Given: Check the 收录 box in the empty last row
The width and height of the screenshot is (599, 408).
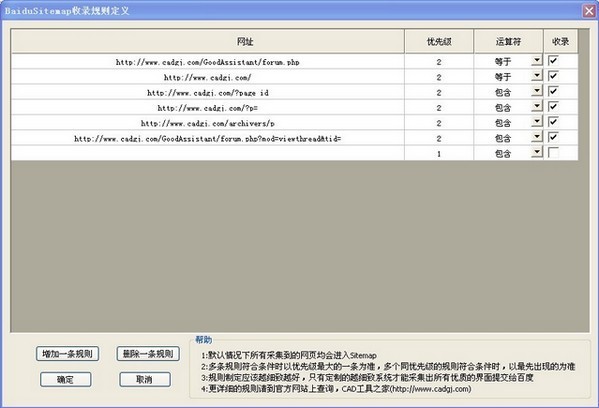Looking at the screenshot, I should point(553,152).
